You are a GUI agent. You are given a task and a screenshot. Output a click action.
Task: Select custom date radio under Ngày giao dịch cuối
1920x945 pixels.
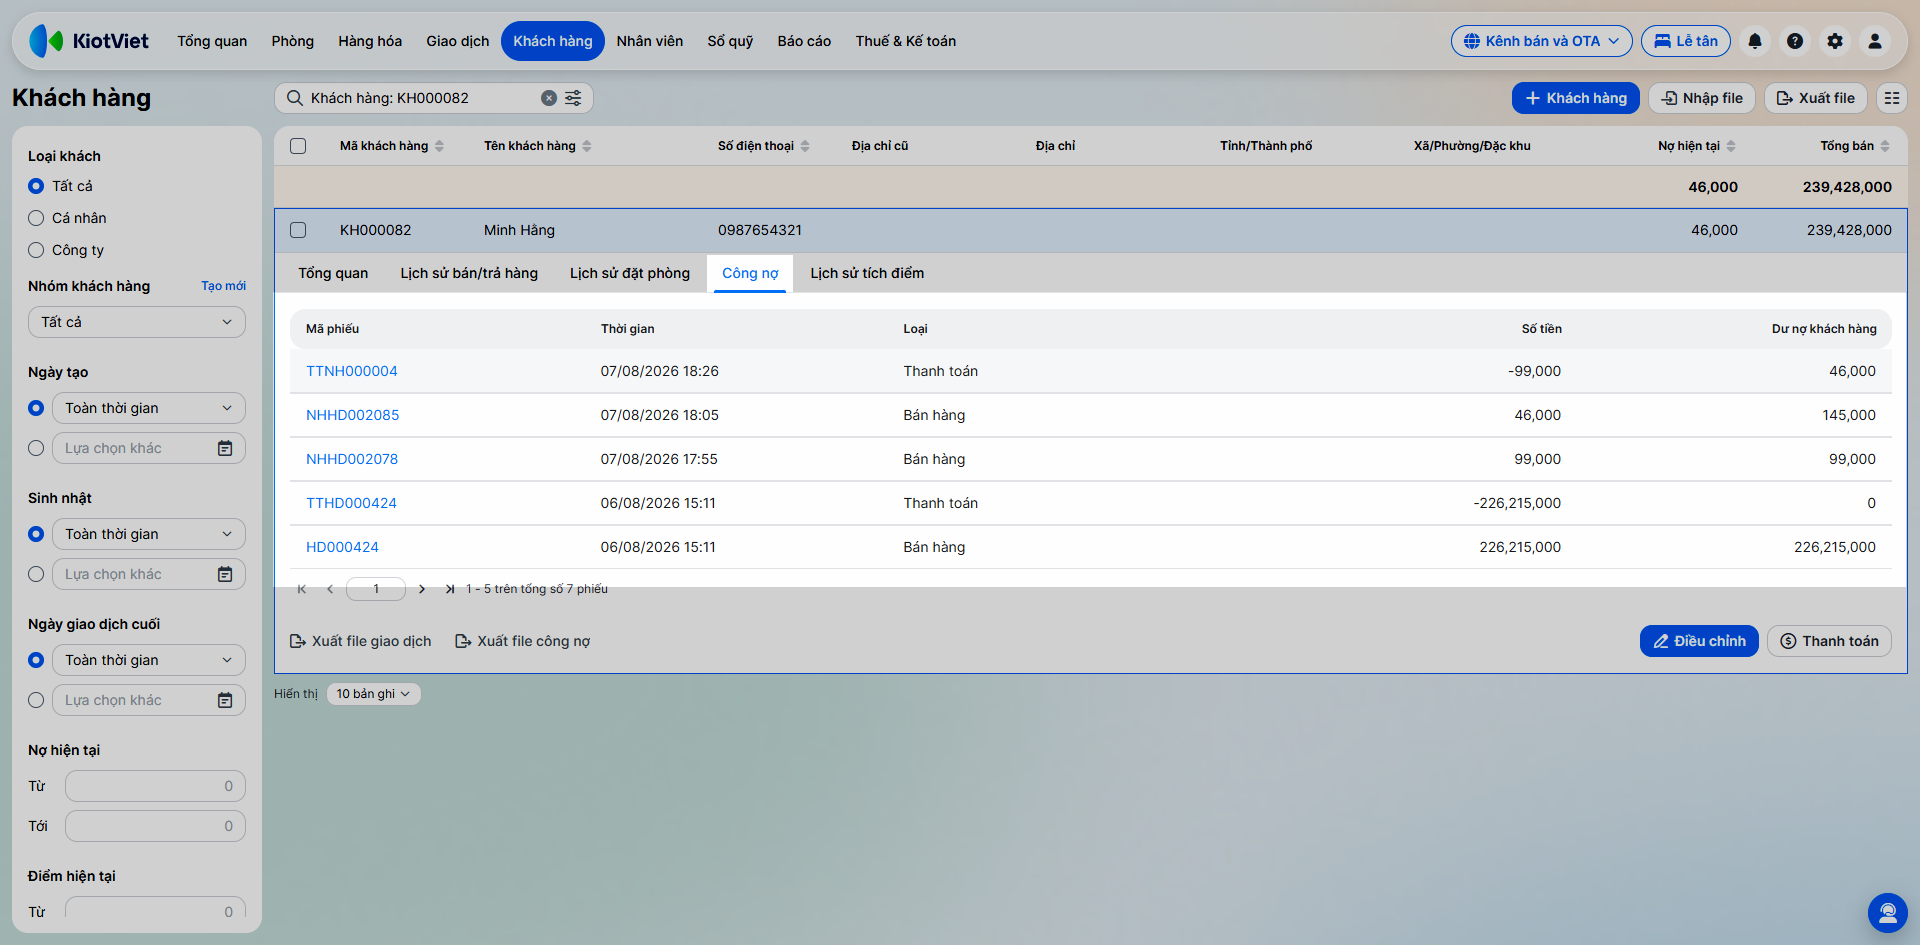[36, 700]
